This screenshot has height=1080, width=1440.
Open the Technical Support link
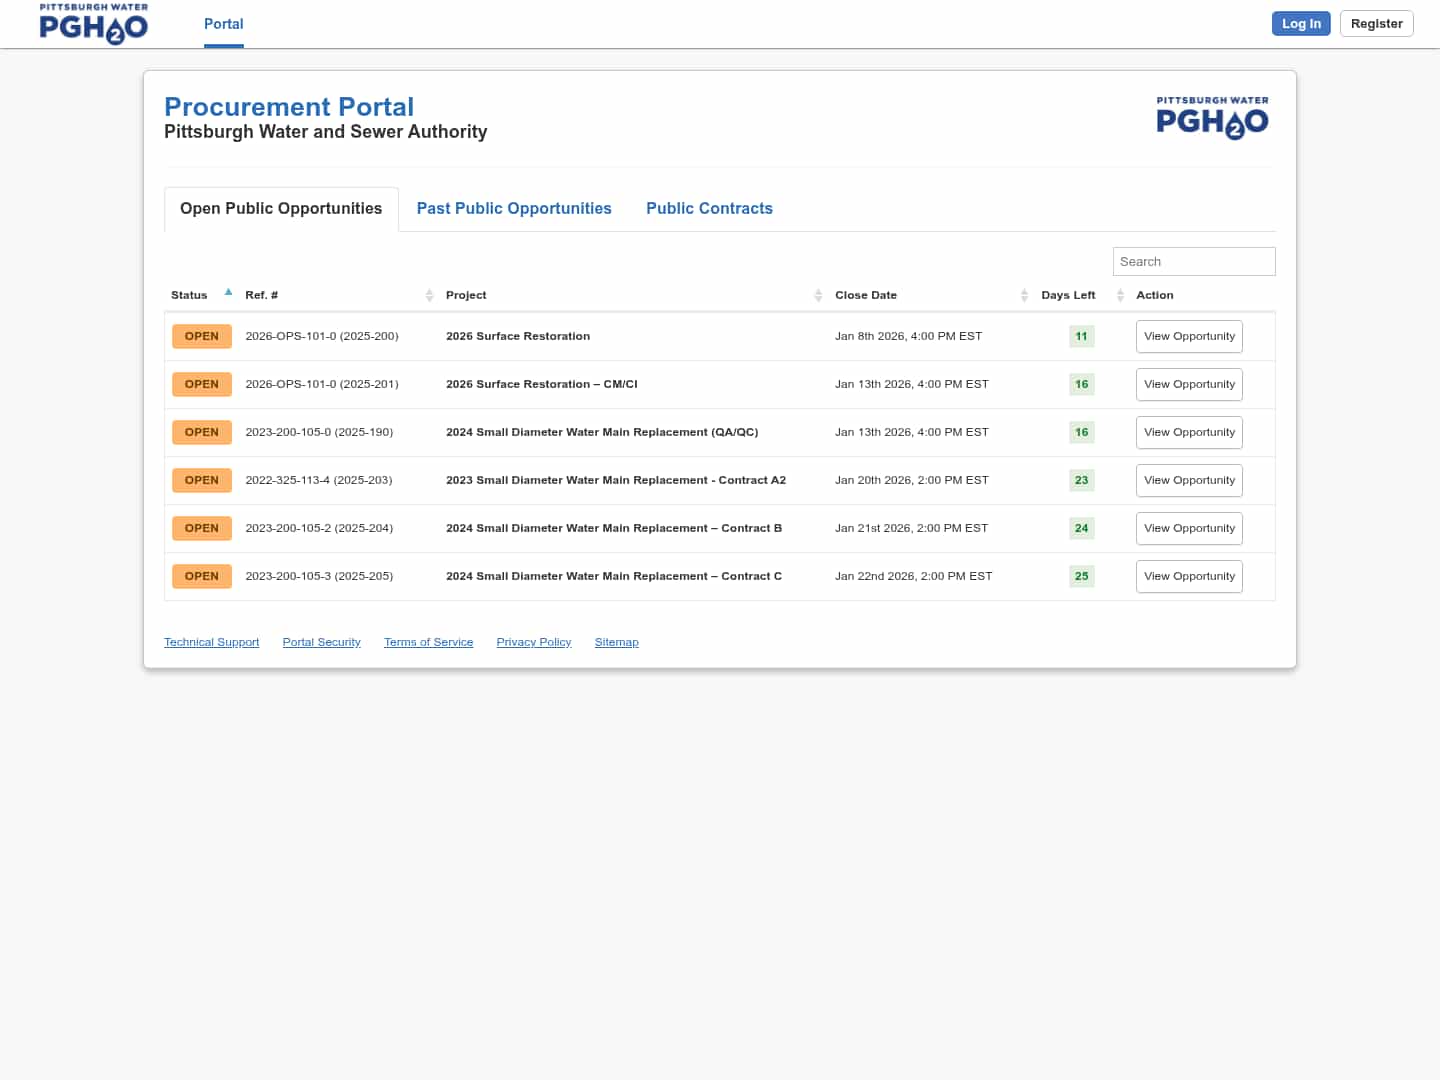tap(211, 642)
